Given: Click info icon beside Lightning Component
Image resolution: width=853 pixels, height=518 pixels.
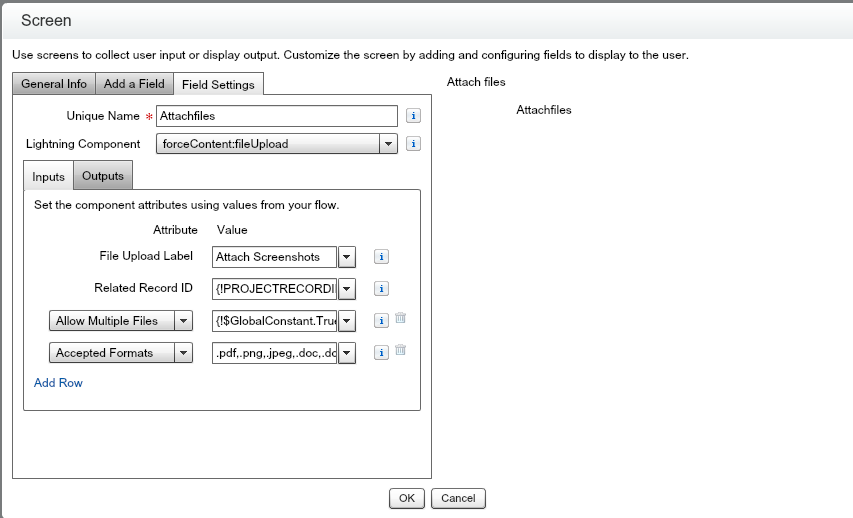Looking at the screenshot, I should (413, 144).
